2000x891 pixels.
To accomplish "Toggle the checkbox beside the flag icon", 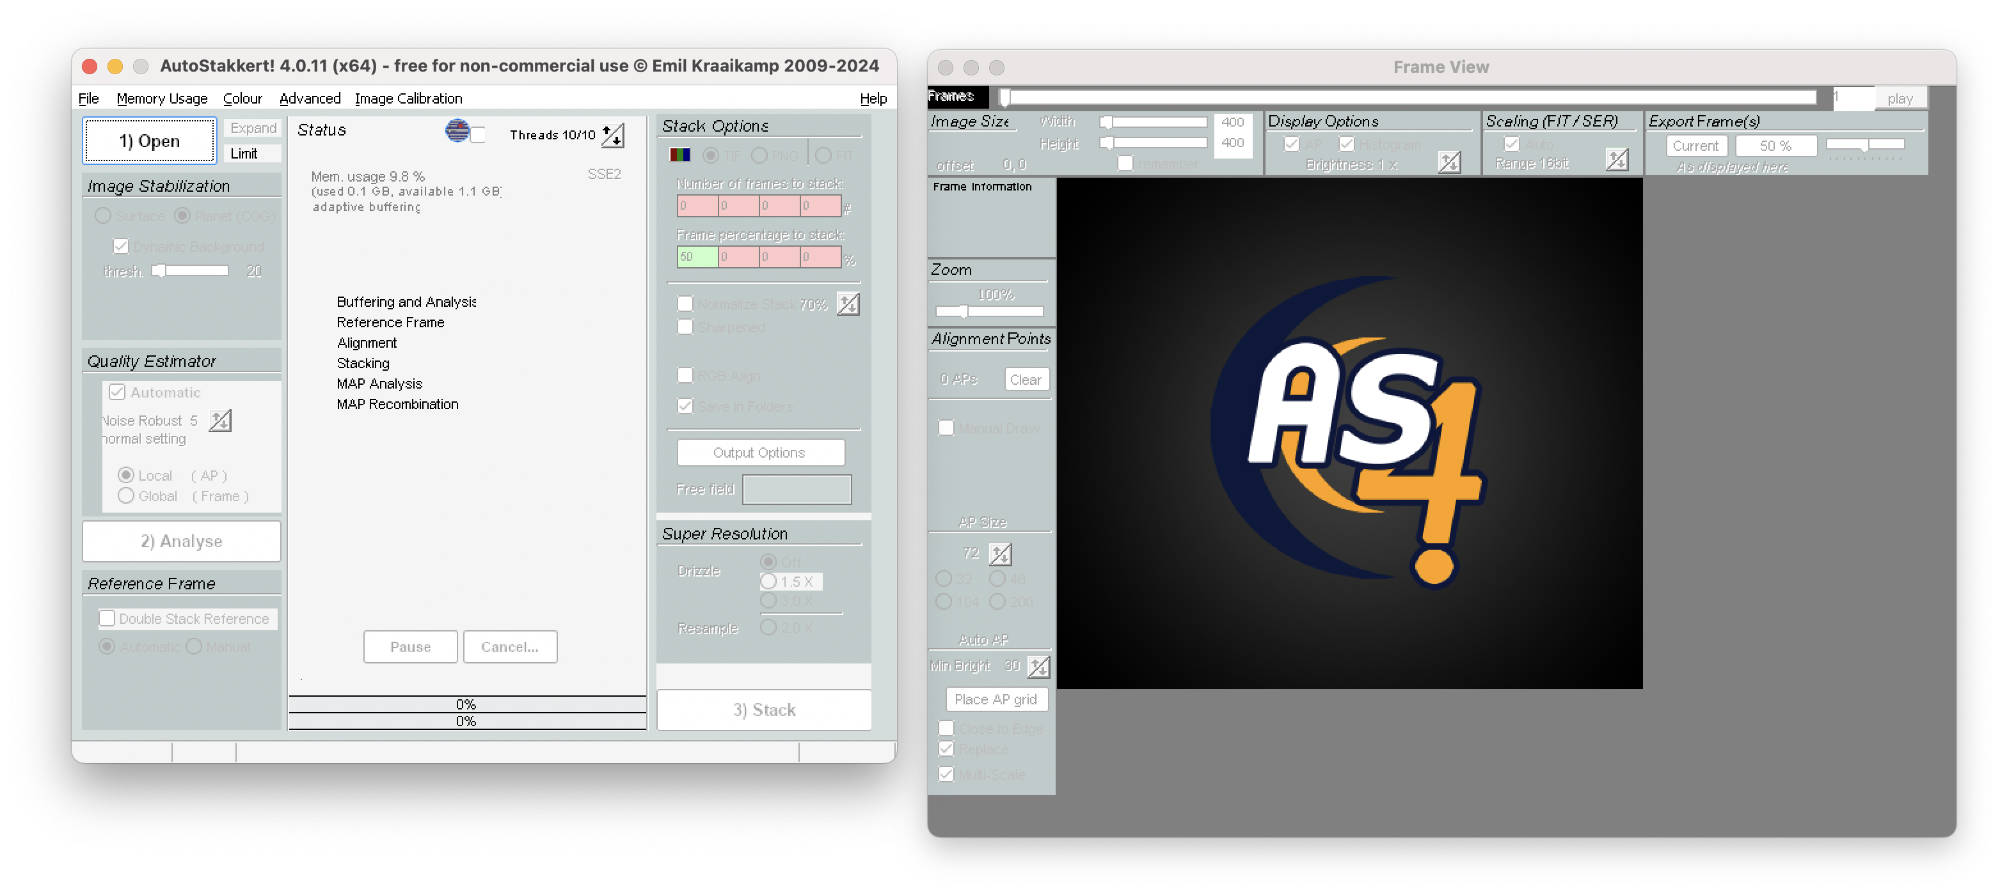I will 478,135.
